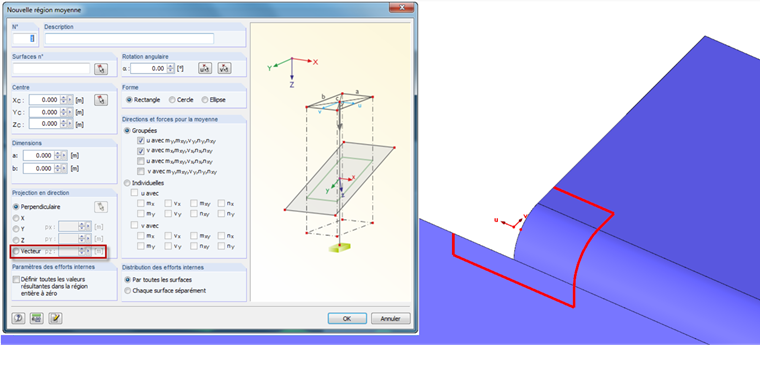Viewport: 760px width, 384px height.
Task: Select the Groupées option
Action: [x=127, y=131]
